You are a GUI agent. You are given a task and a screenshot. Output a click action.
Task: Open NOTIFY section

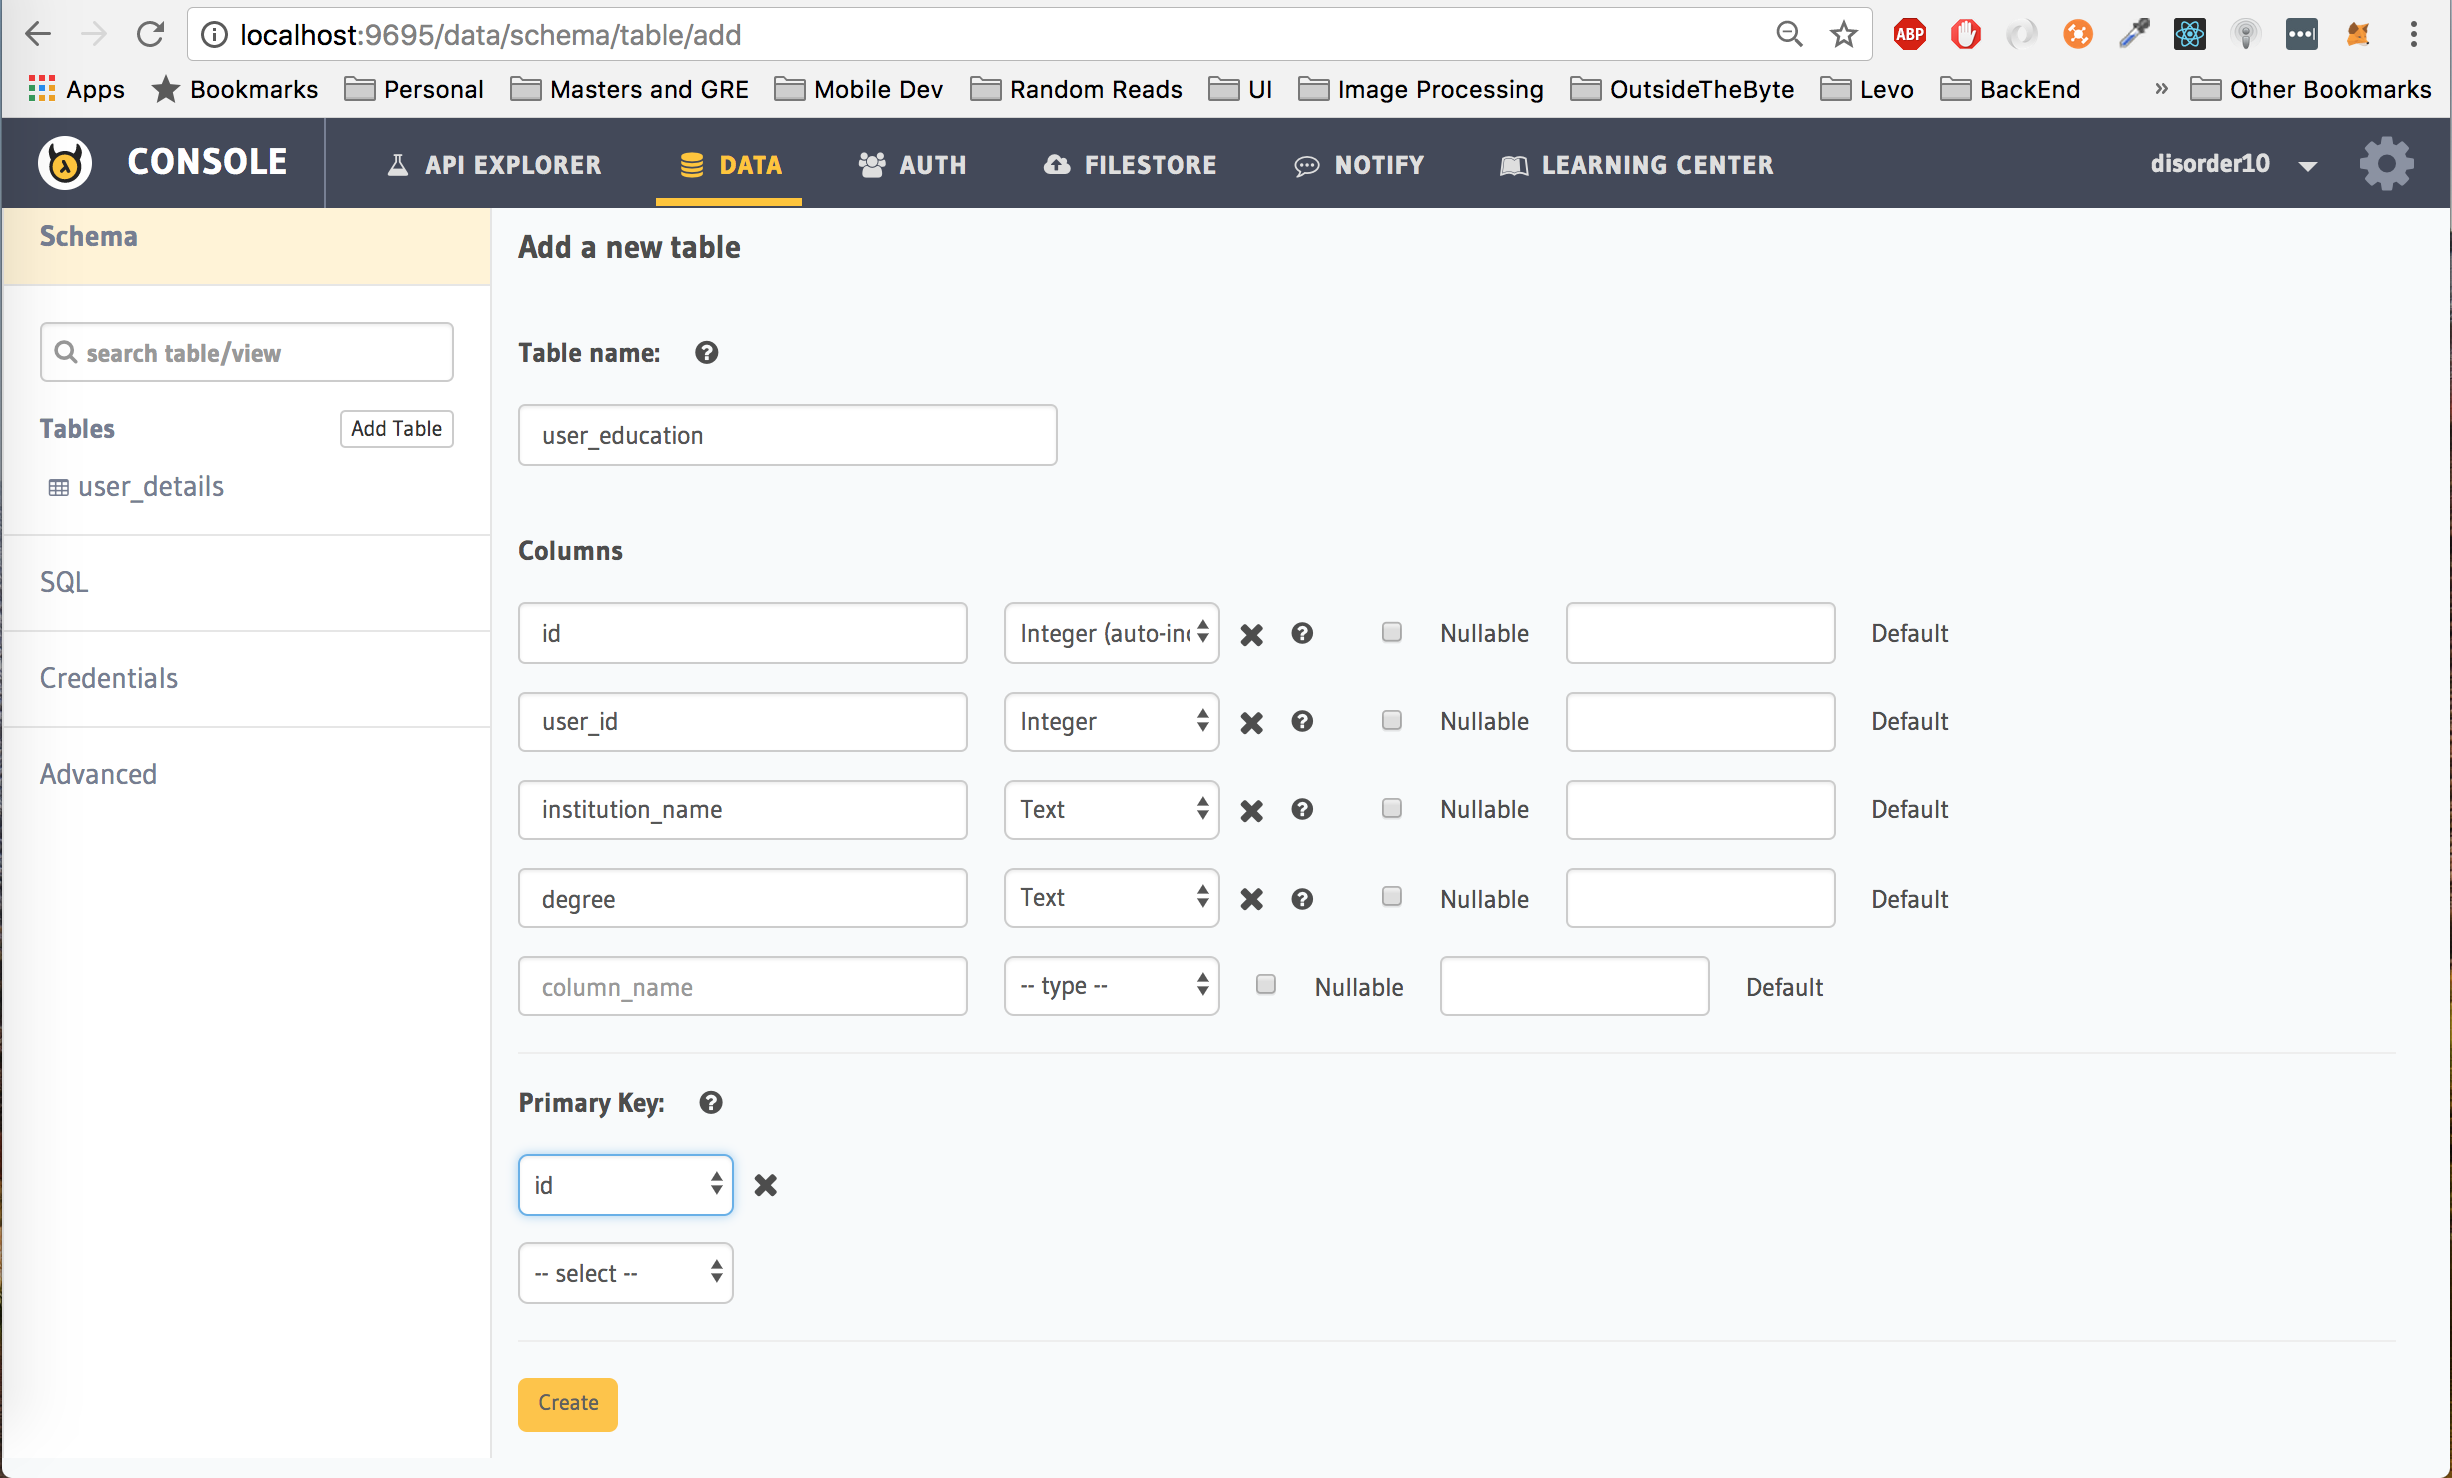coord(1359,163)
